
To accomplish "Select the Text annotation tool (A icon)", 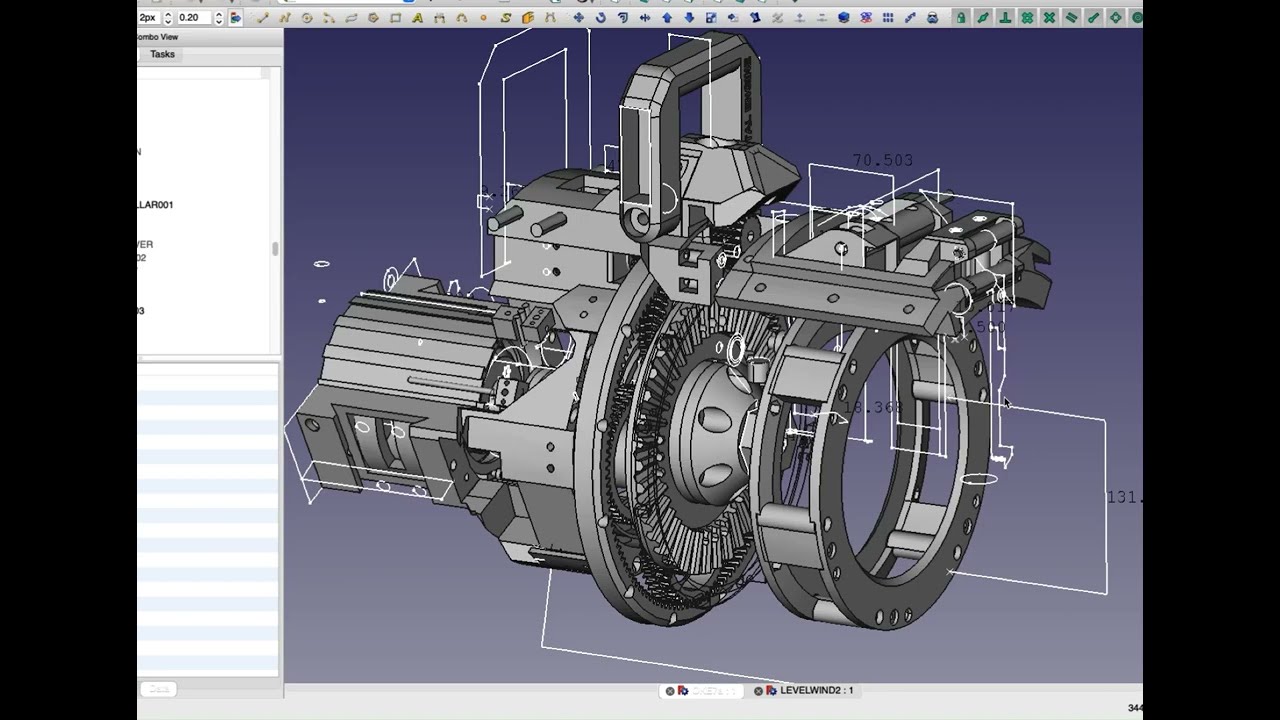I will (417, 18).
